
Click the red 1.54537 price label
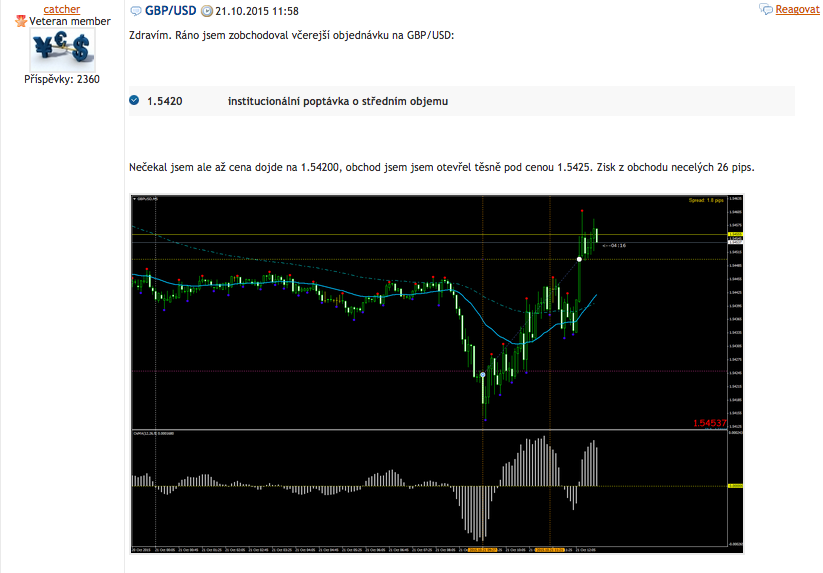tap(710, 423)
